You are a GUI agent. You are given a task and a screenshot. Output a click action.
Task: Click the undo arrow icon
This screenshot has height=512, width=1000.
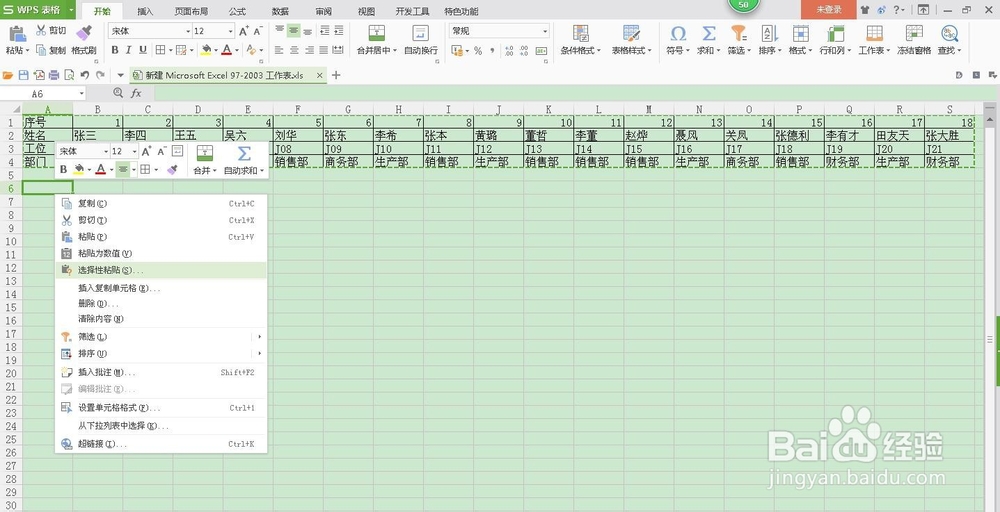pos(85,75)
